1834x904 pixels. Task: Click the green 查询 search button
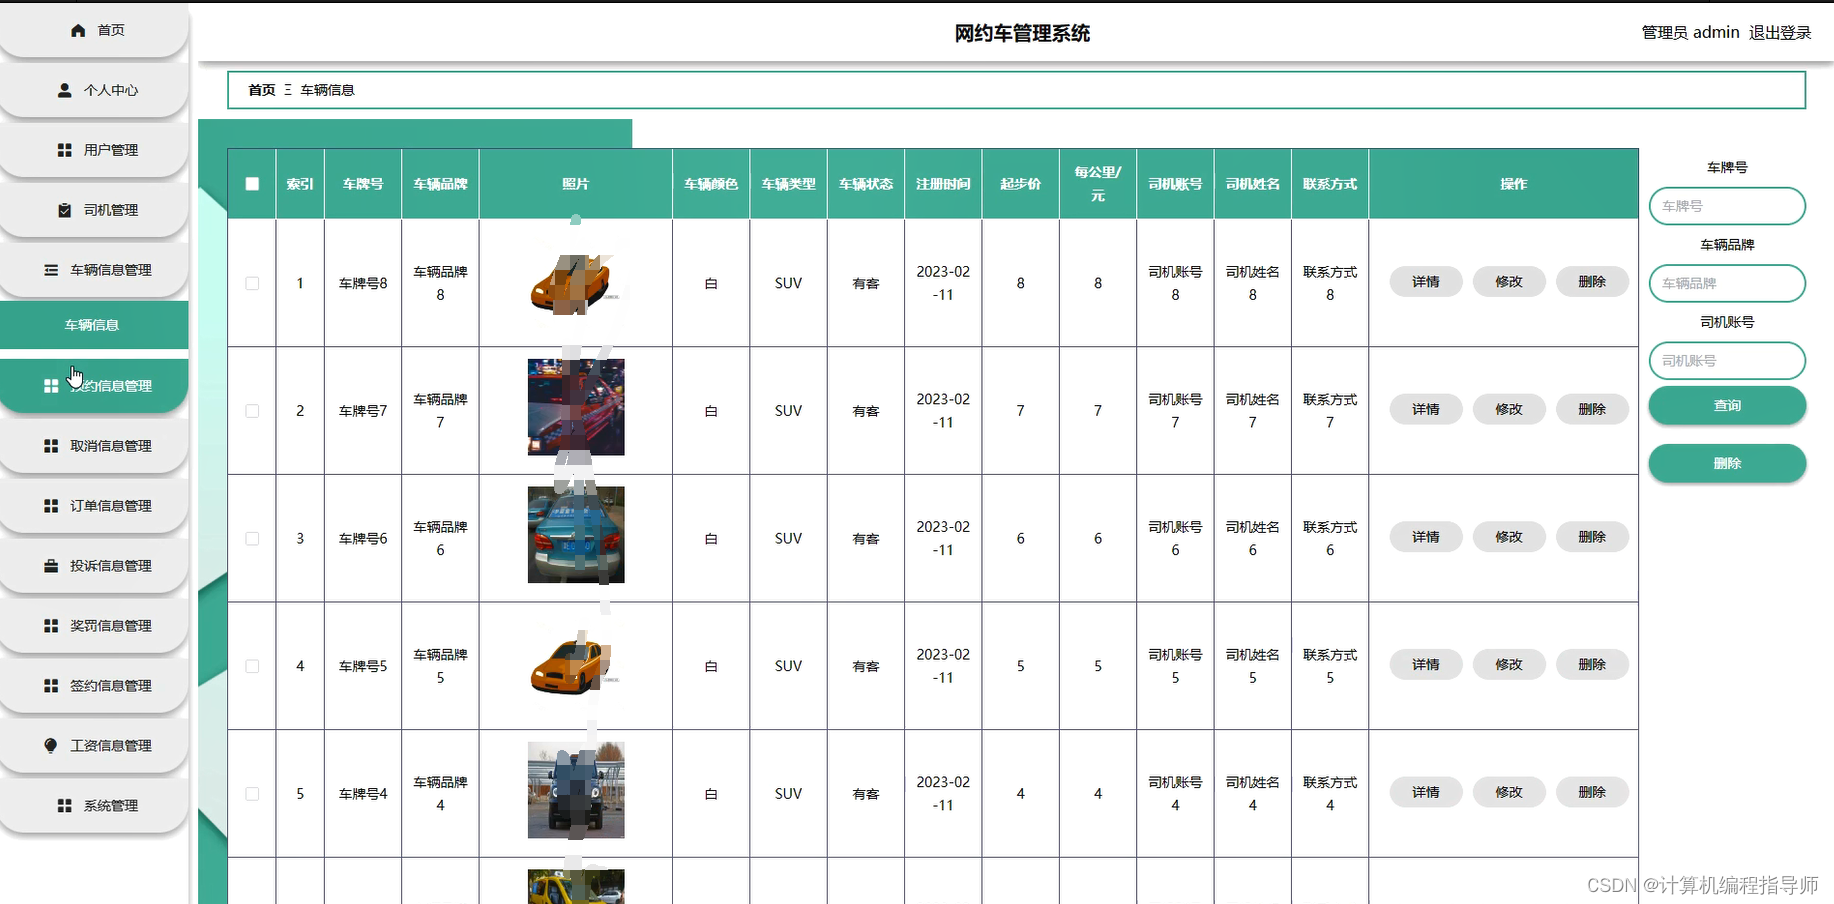pyautogui.click(x=1727, y=405)
